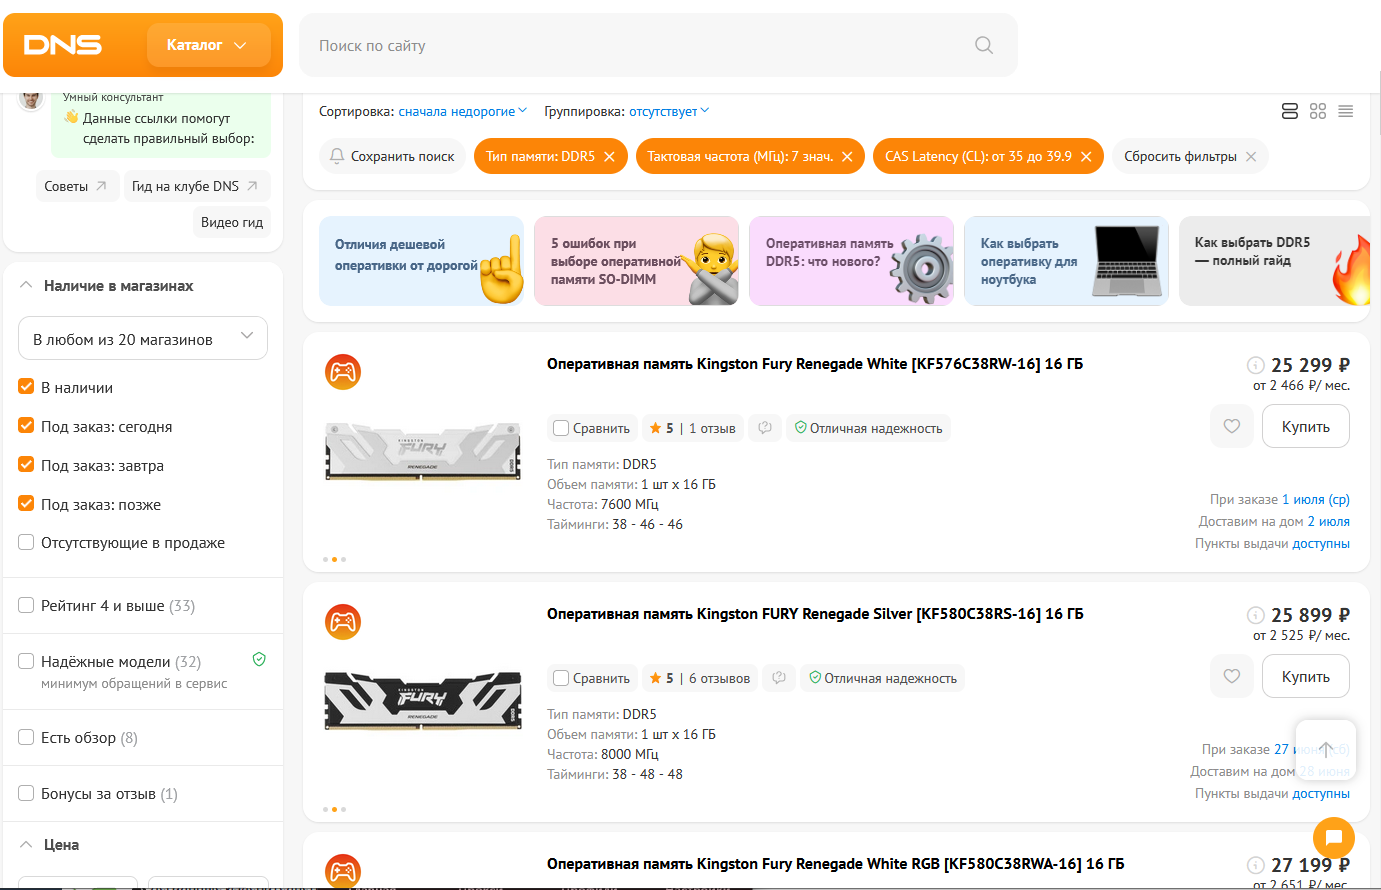The height and width of the screenshot is (890, 1381).
Task: Buy the Kingston Fury Renegade White KF576C38RW-16
Action: pyautogui.click(x=1306, y=426)
